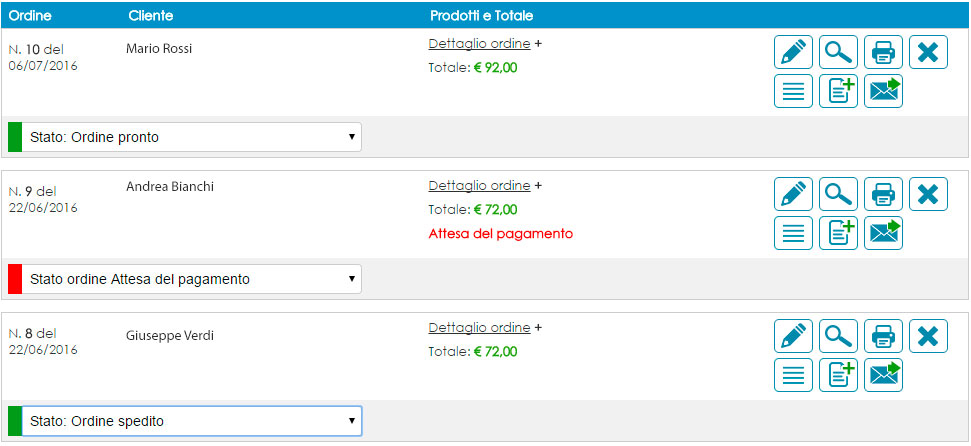Print Andrea Bianchi's order N. 9
This screenshot has height=446, width=971.
[x=884, y=194]
